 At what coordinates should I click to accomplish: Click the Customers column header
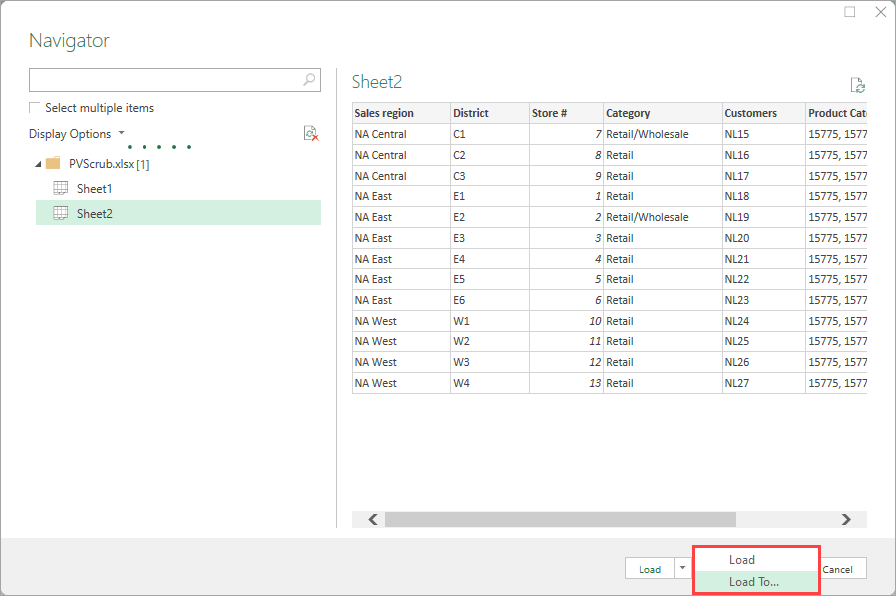pyautogui.click(x=763, y=113)
